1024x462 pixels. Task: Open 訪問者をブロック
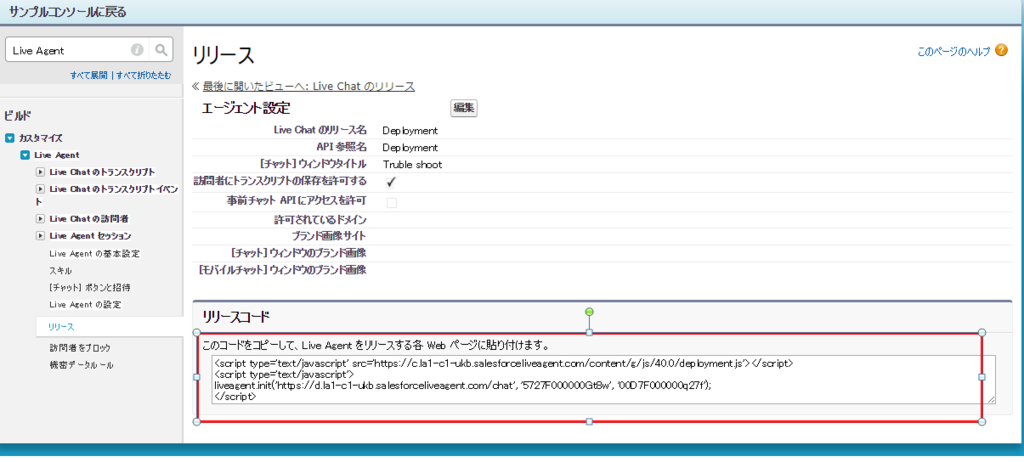click(x=80, y=348)
